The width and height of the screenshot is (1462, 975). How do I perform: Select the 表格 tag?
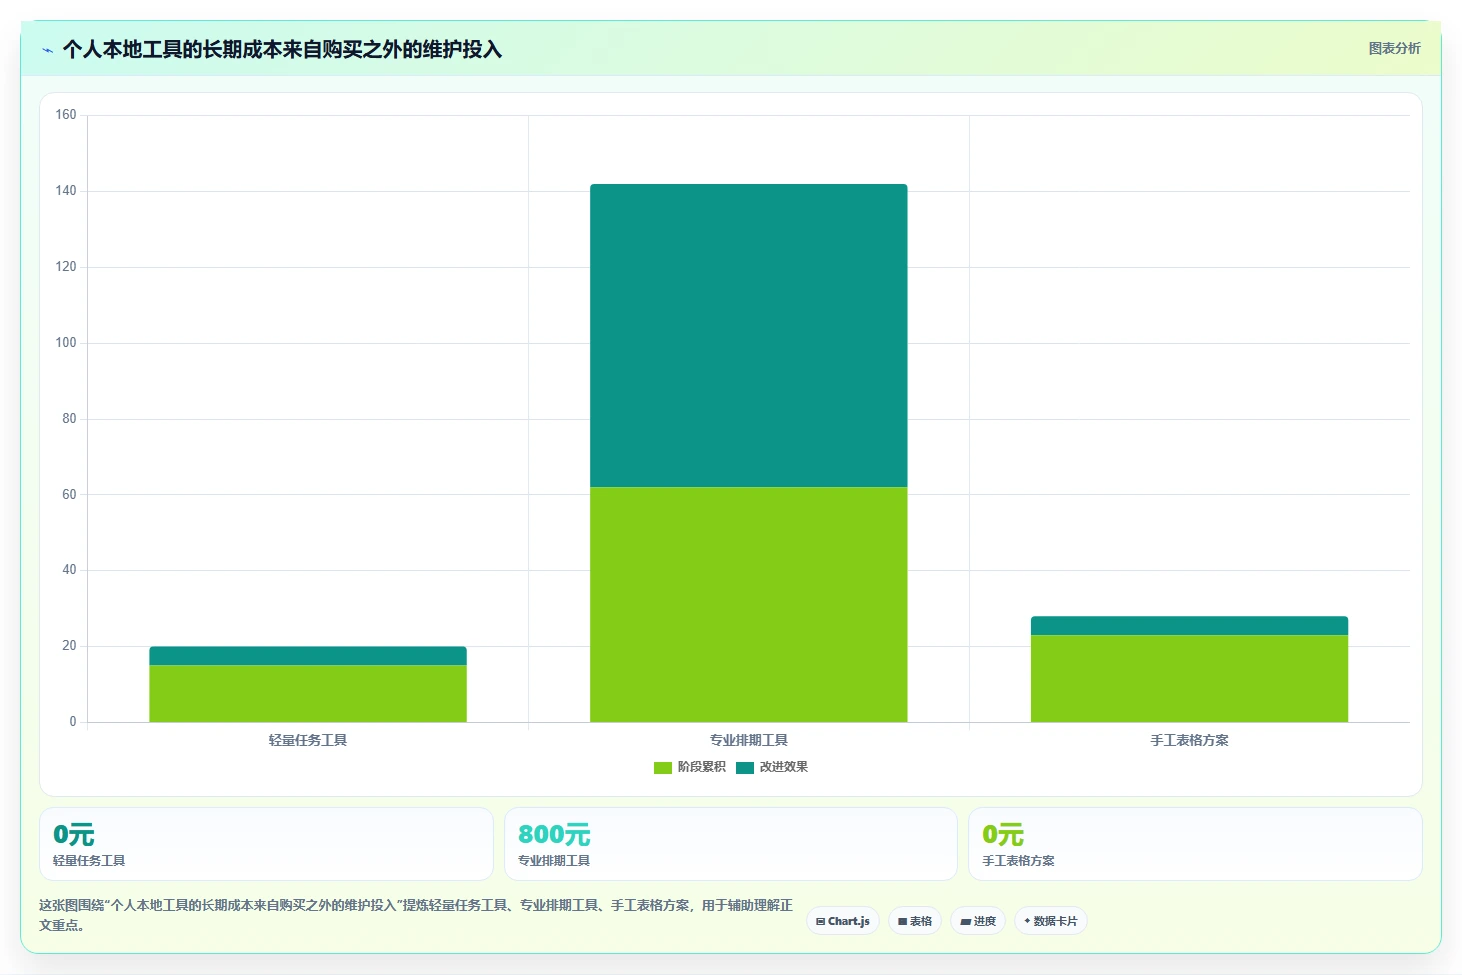tap(915, 921)
